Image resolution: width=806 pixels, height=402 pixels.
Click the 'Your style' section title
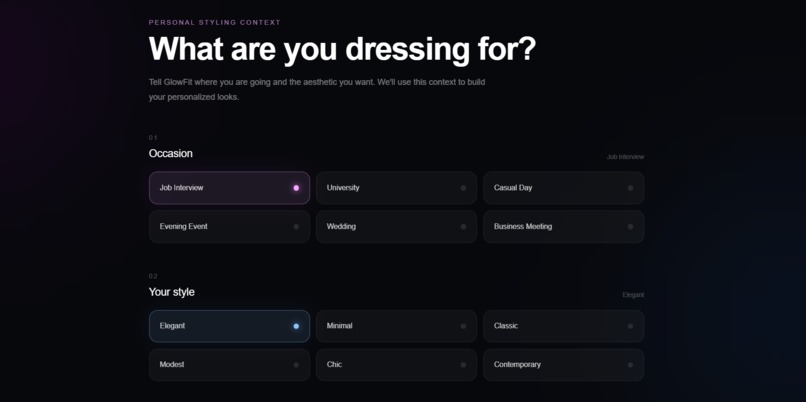[172, 292]
